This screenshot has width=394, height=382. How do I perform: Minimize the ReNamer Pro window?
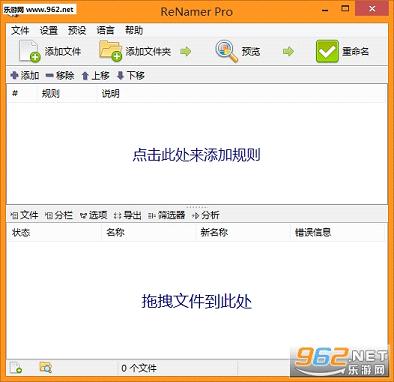(x=325, y=10)
